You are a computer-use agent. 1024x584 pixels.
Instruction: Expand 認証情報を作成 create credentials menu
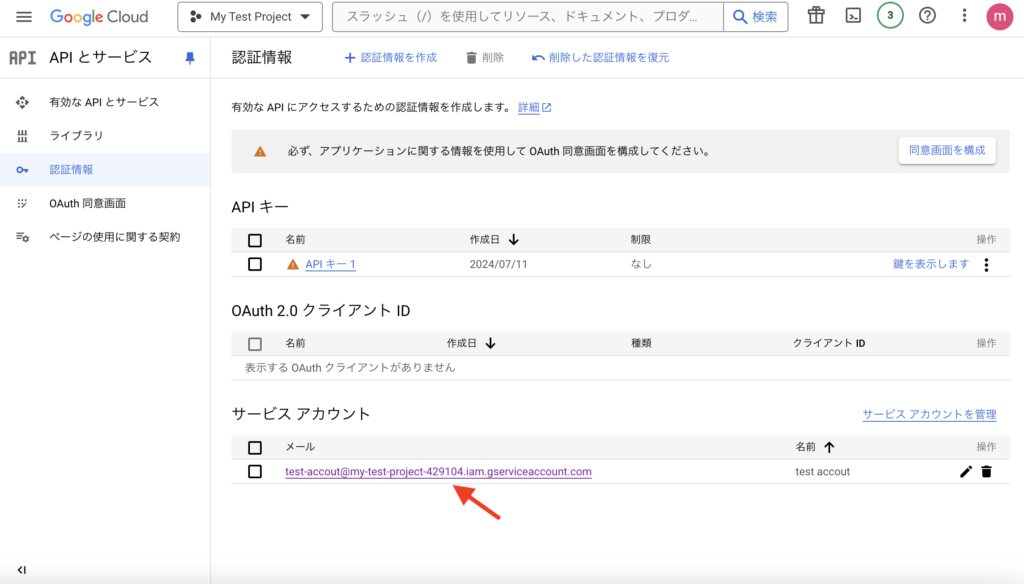pyautogui.click(x=390, y=58)
